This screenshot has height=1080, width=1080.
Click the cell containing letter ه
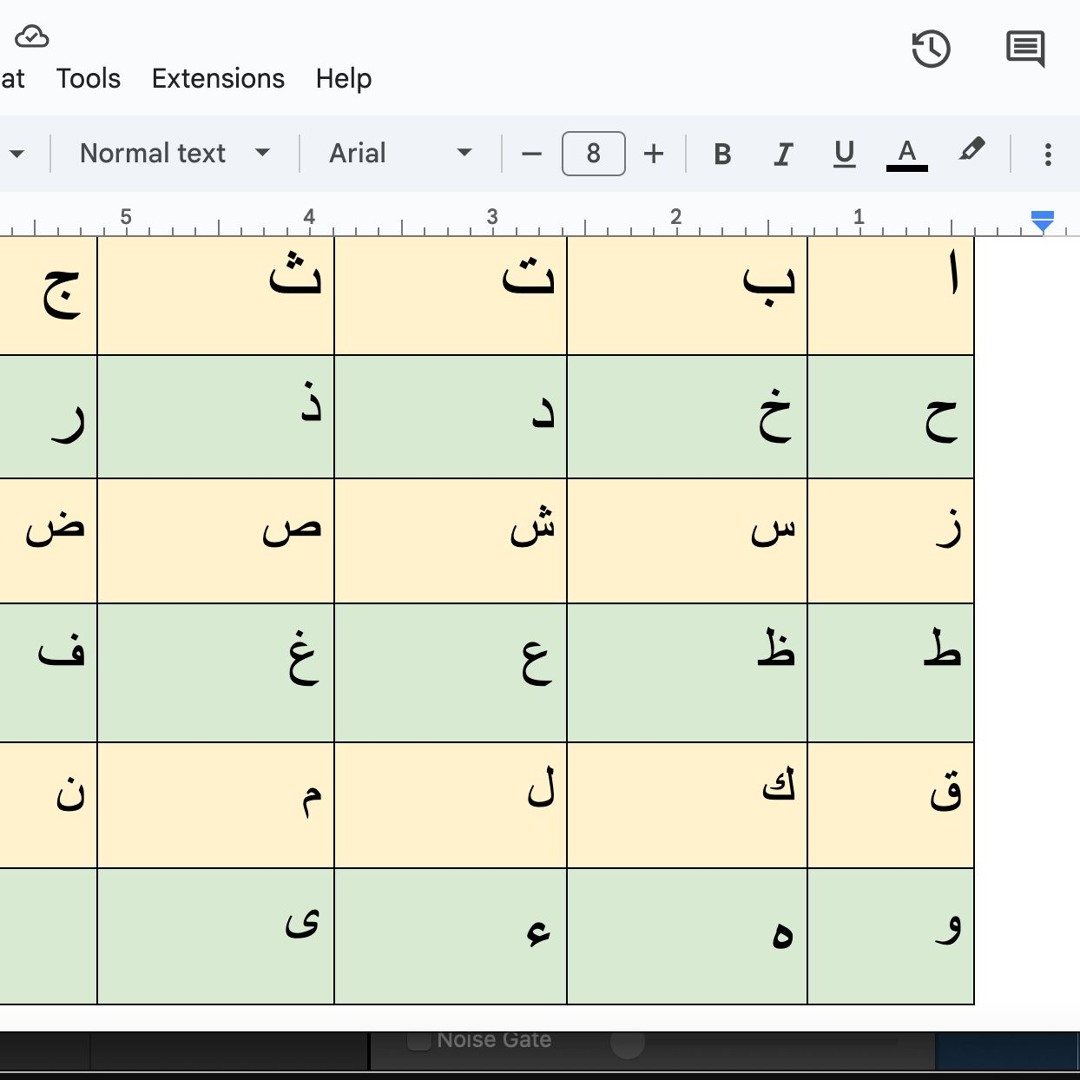687,936
